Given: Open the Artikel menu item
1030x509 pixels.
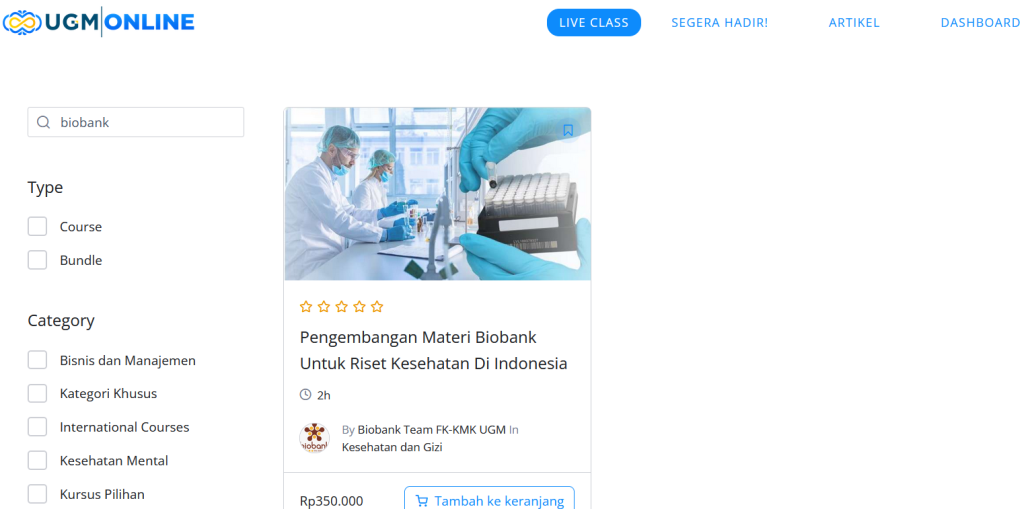Looking at the screenshot, I should (x=854, y=23).
